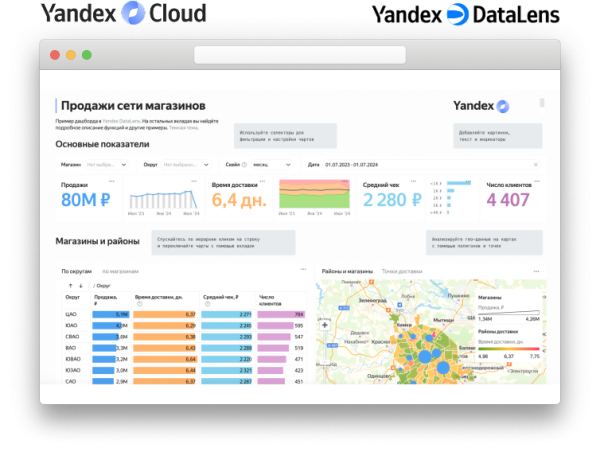Click the 2 280 ₽ average check value
The height and width of the screenshot is (452, 600).
[392, 200]
